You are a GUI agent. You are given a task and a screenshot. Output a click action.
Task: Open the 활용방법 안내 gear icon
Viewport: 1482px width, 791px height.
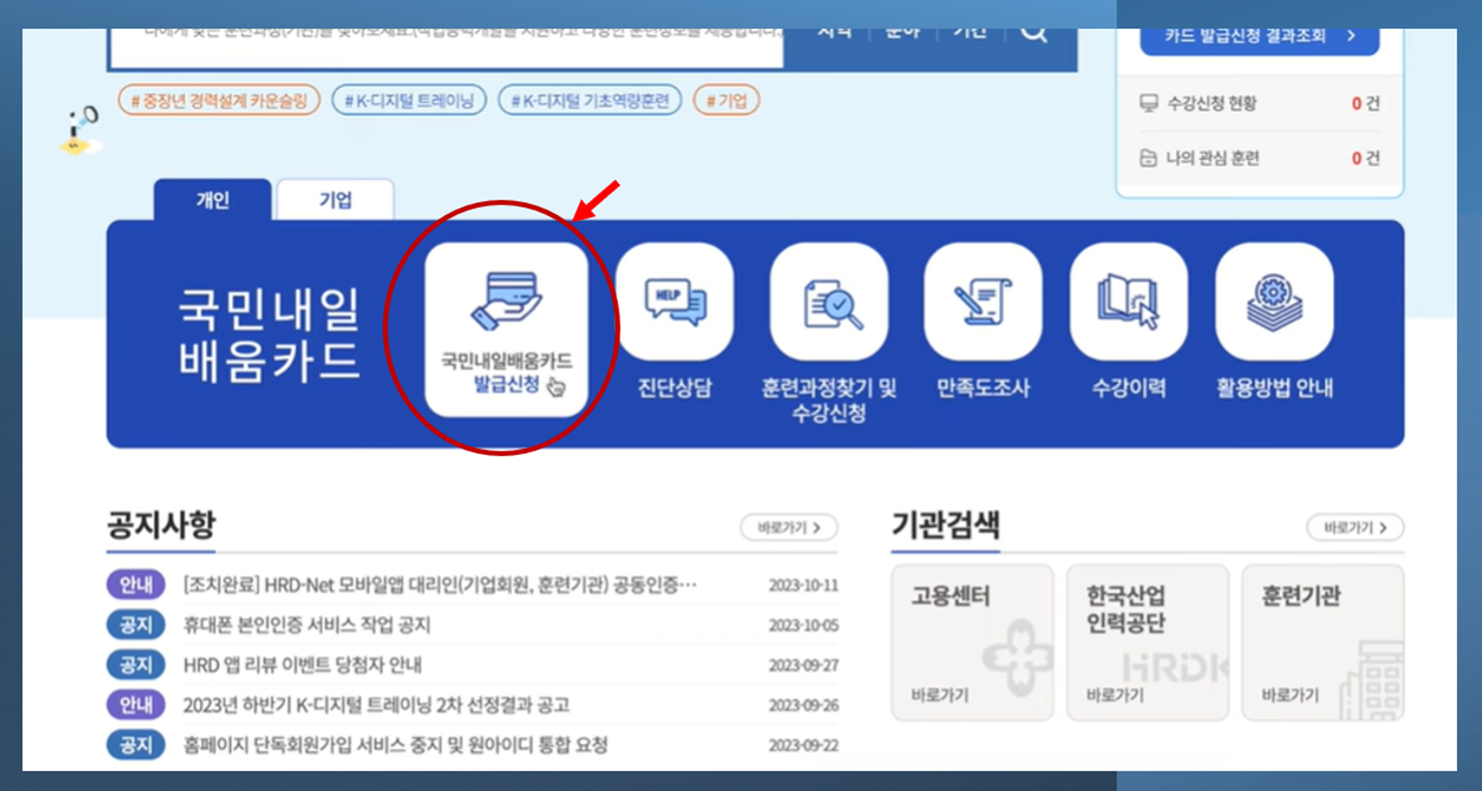tap(1274, 301)
